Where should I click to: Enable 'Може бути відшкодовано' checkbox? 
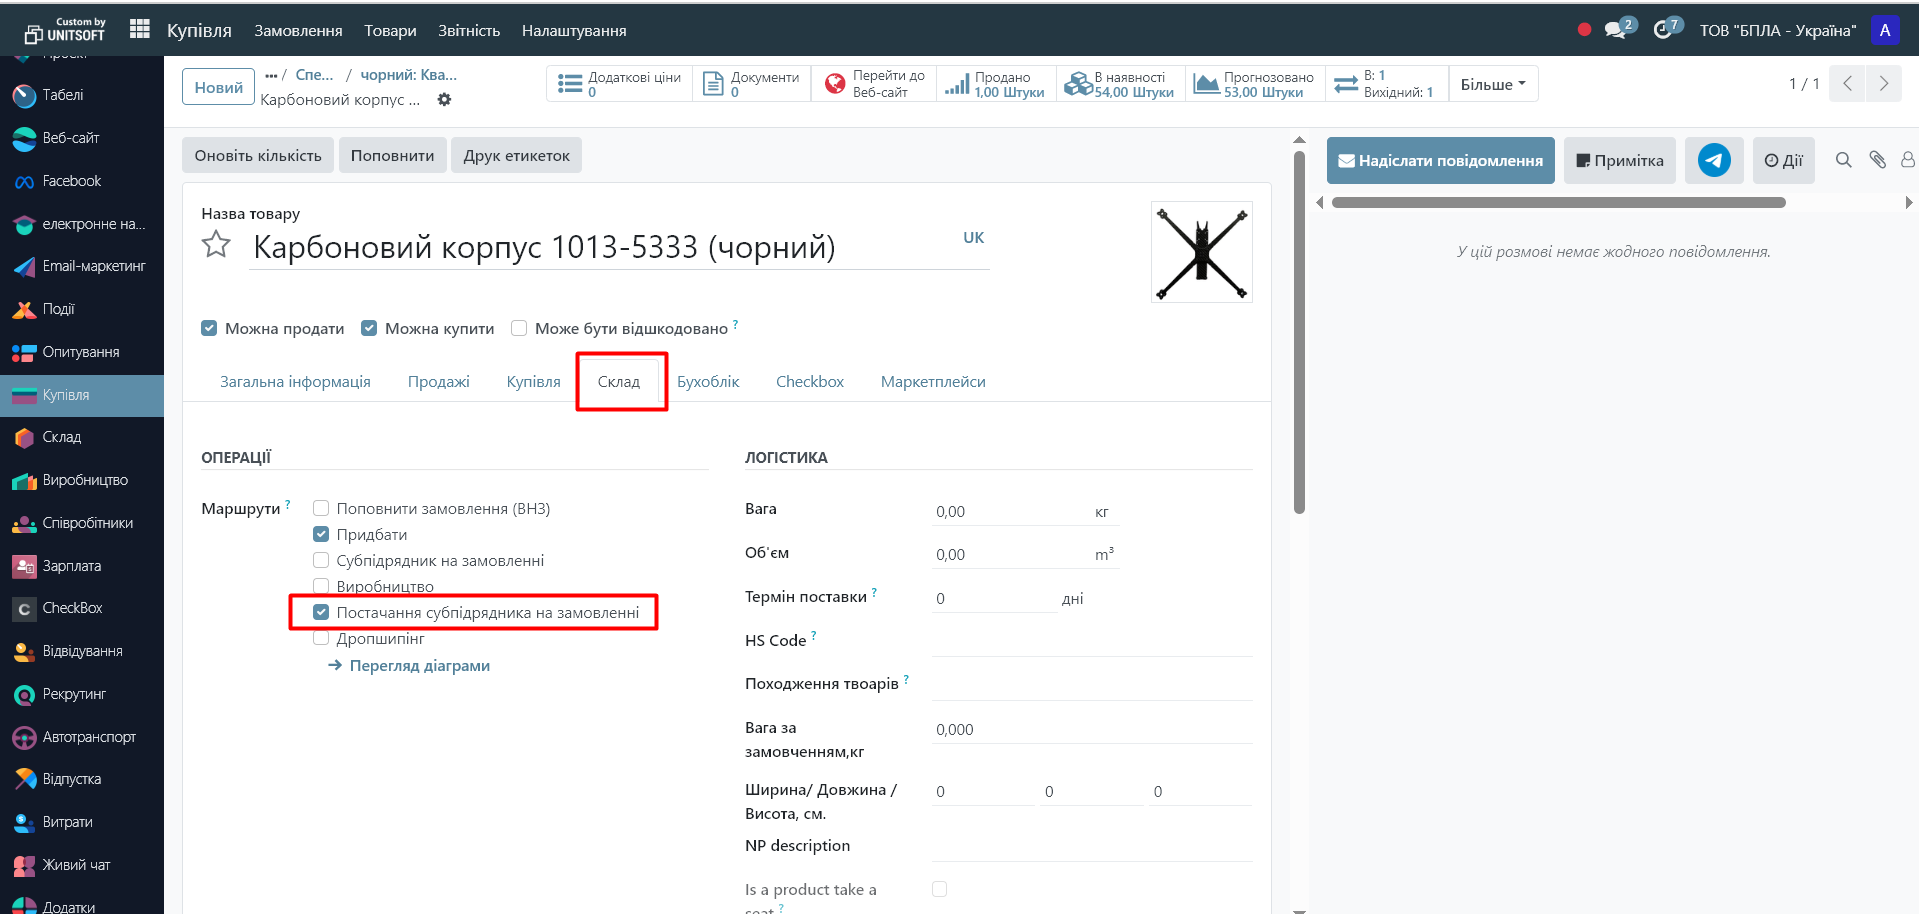519,328
